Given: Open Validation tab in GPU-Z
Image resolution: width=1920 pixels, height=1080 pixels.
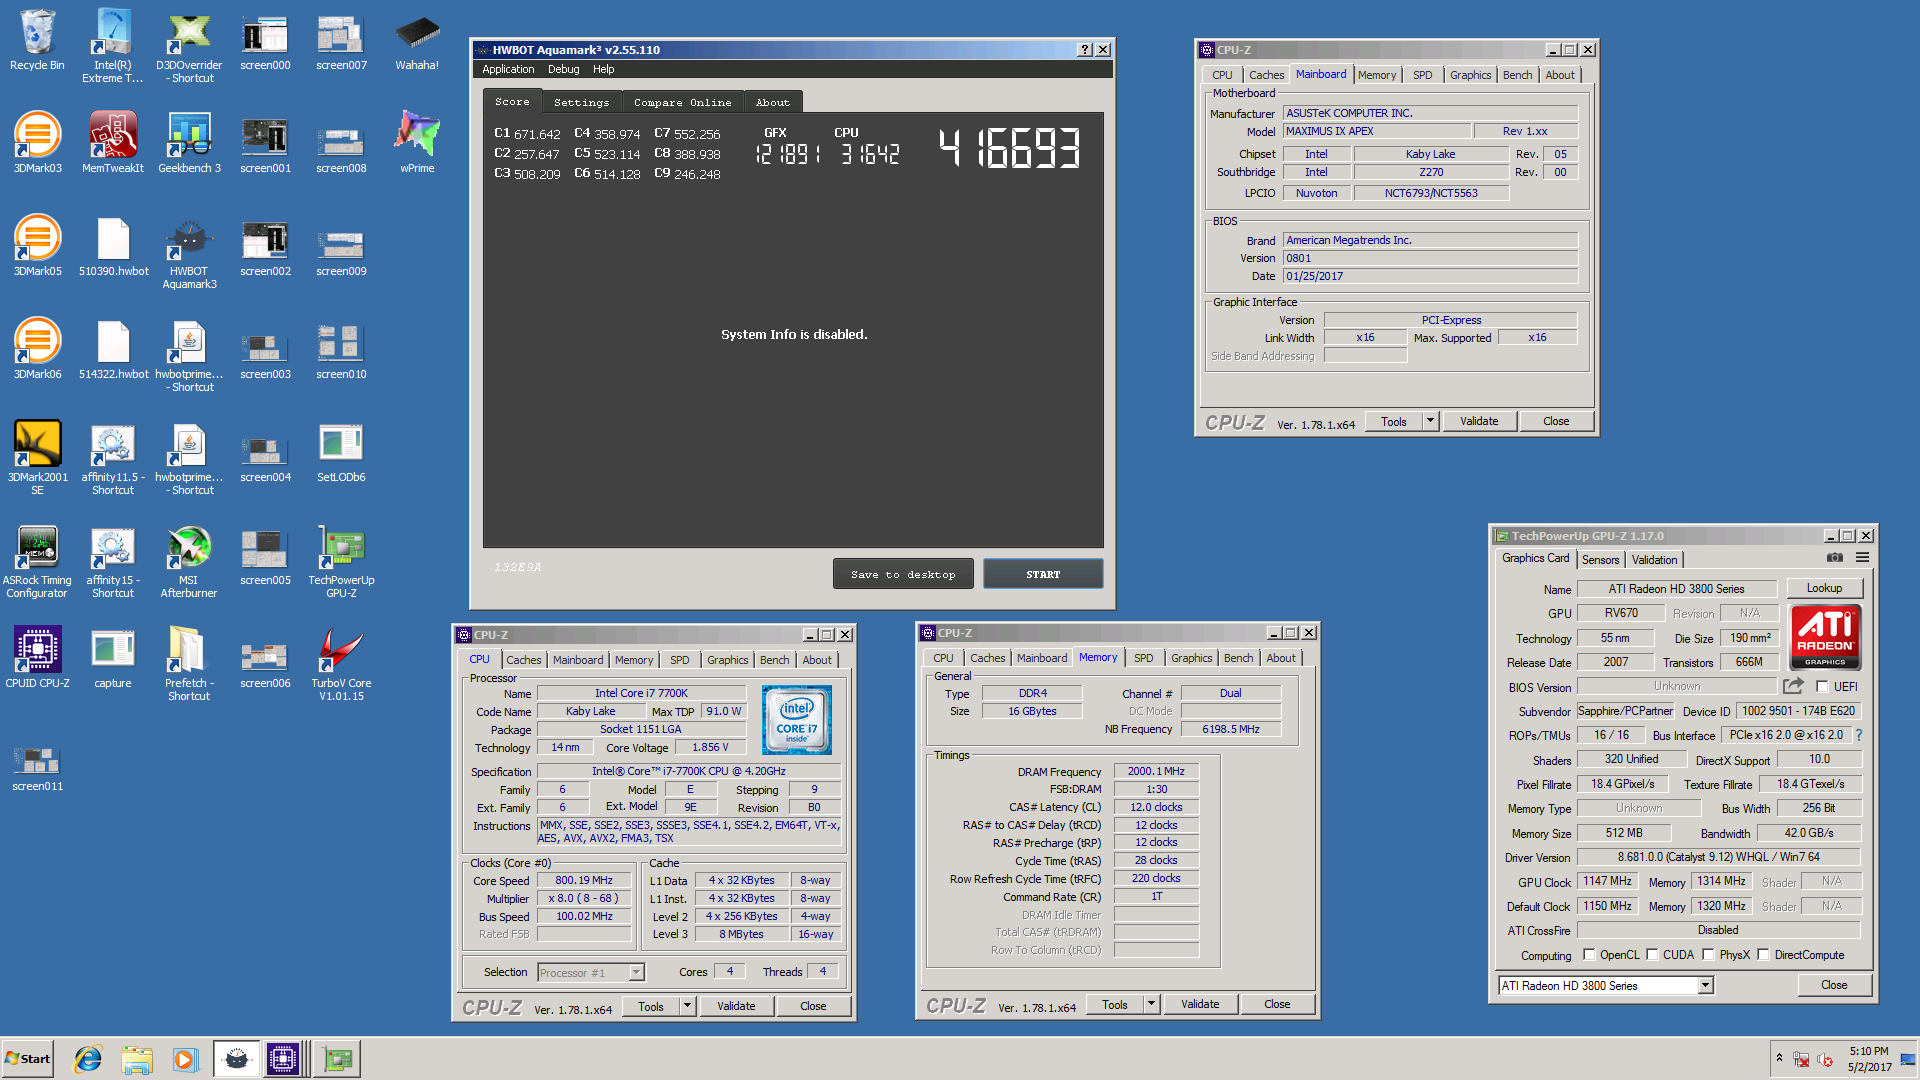Looking at the screenshot, I should [x=1654, y=560].
